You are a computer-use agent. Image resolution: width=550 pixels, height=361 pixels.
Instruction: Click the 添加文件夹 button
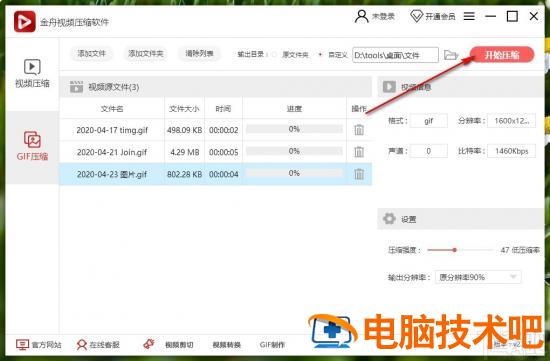[146, 54]
